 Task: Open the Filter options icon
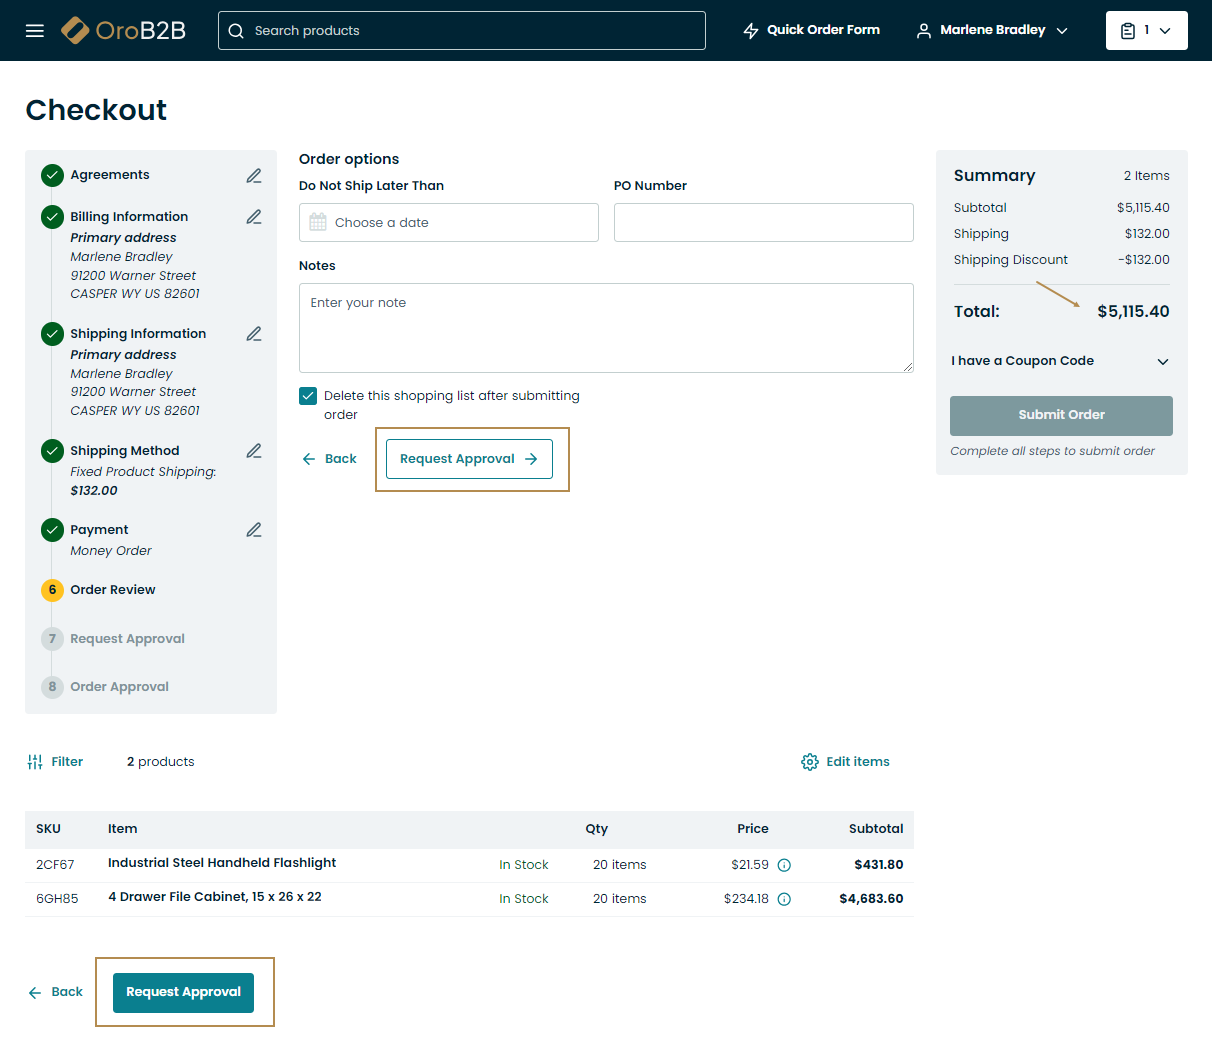(36, 762)
